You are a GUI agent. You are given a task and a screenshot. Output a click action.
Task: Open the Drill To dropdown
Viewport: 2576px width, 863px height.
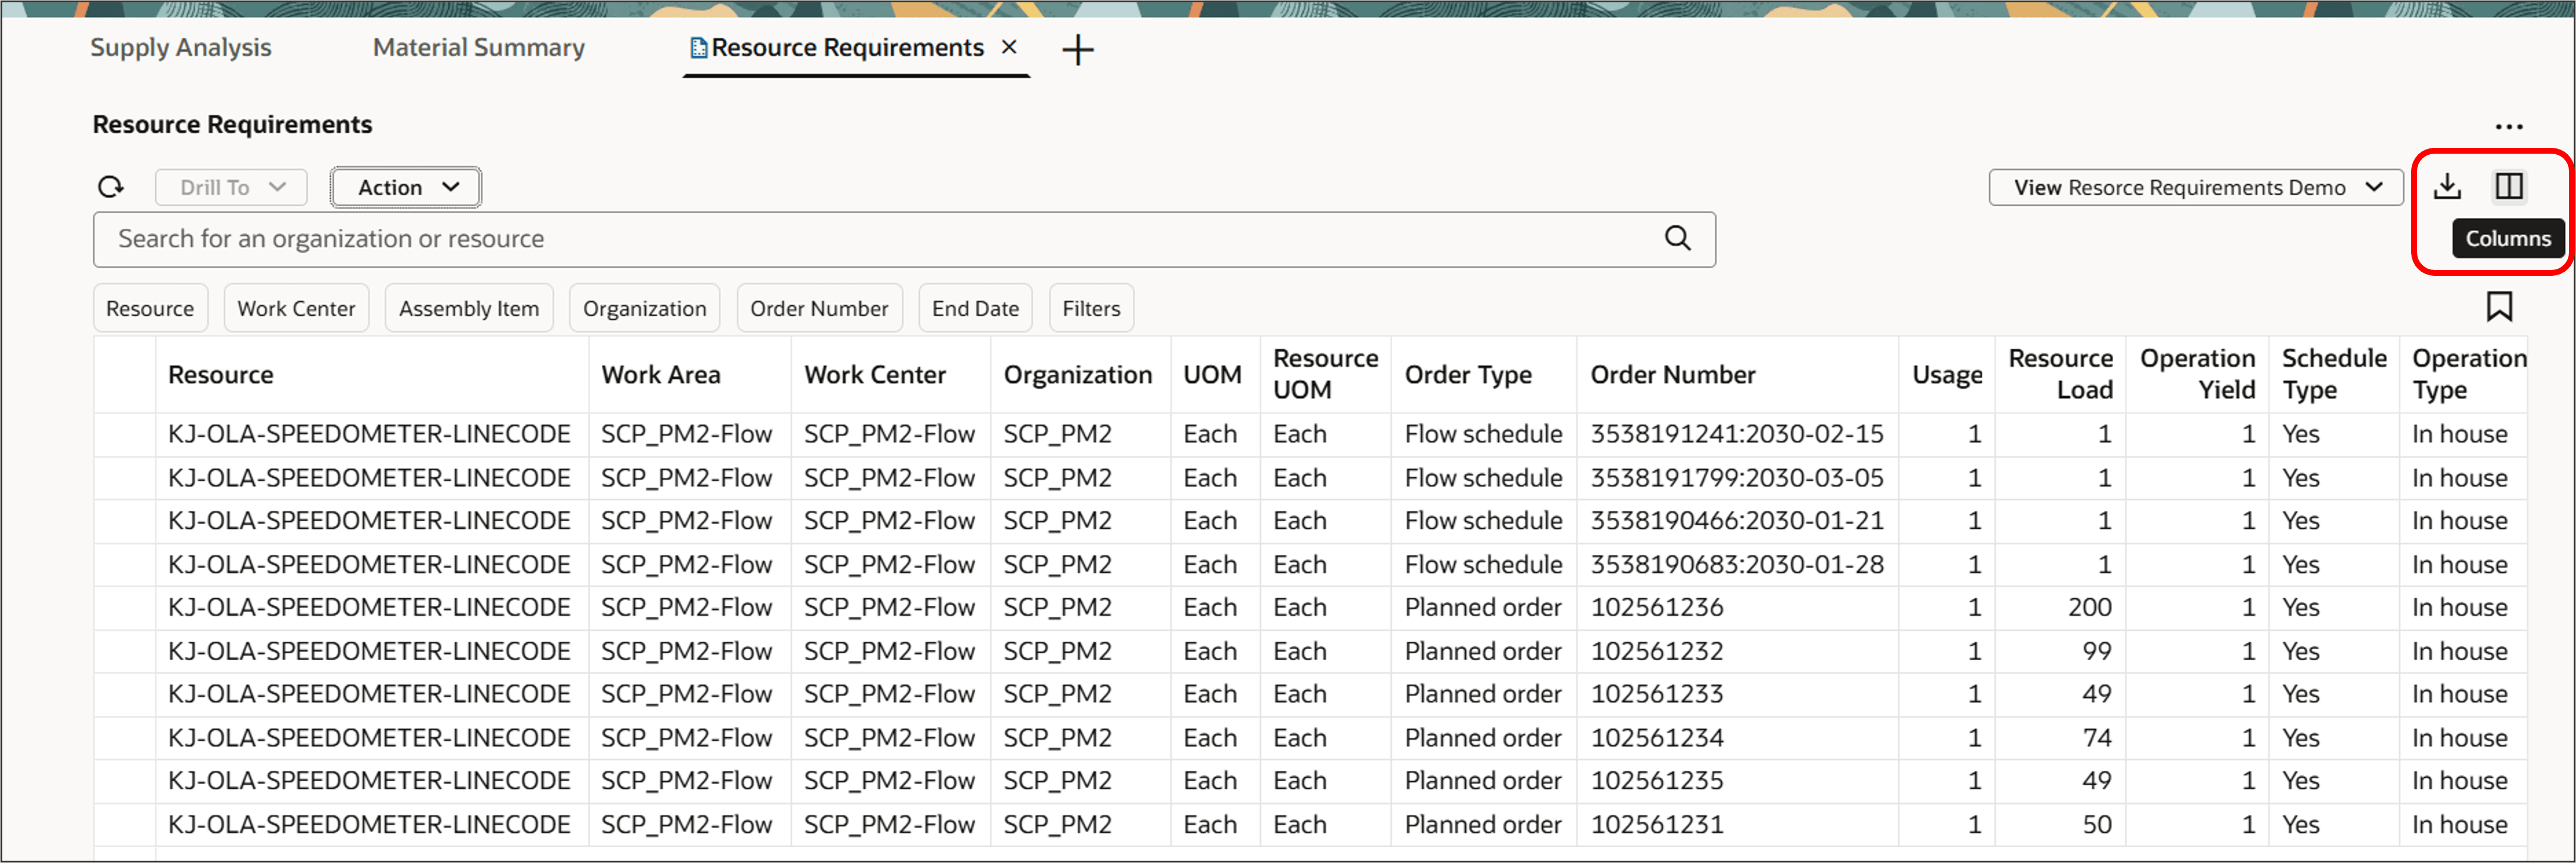(230, 186)
